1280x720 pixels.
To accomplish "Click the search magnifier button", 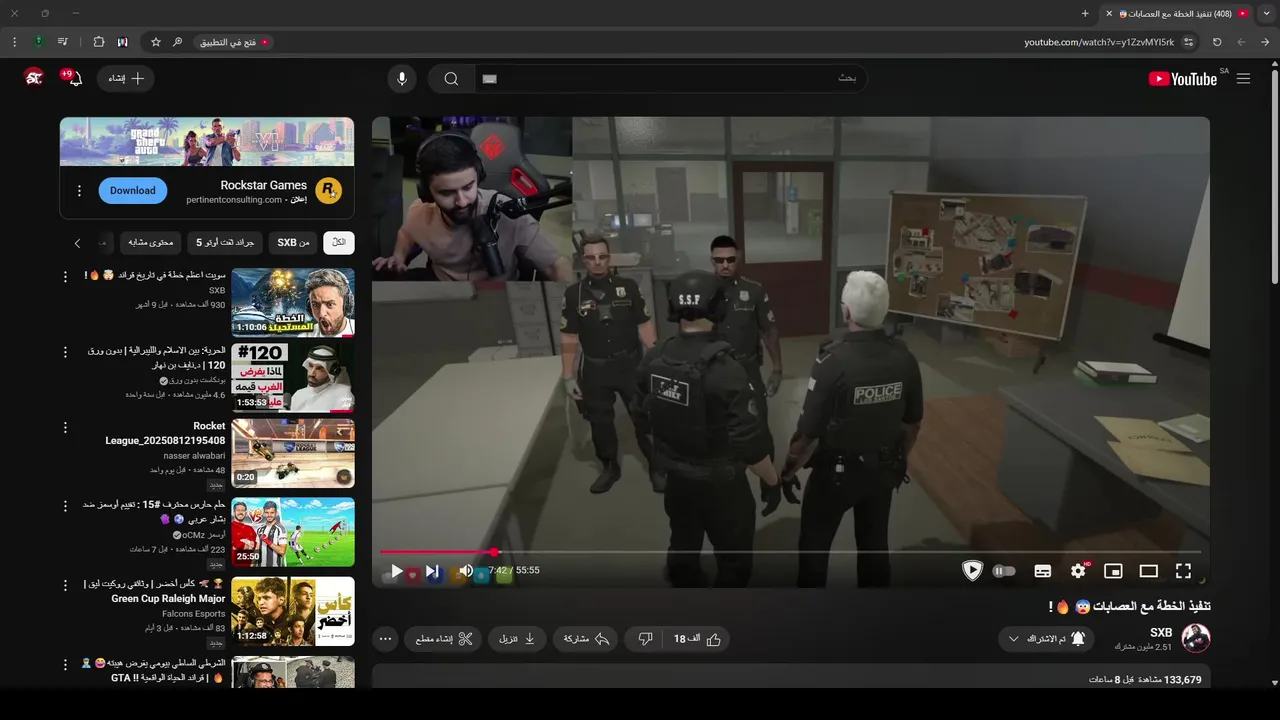I will pyautogui.click(x=451, y=79).
